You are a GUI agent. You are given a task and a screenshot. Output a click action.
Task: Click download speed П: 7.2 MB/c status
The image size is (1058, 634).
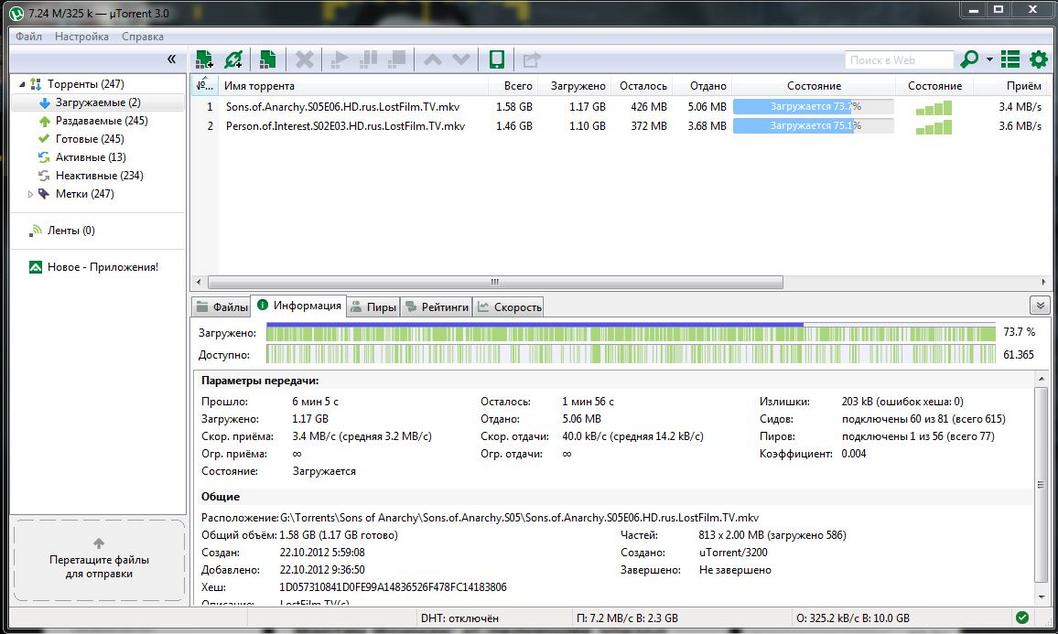(628, 618)
